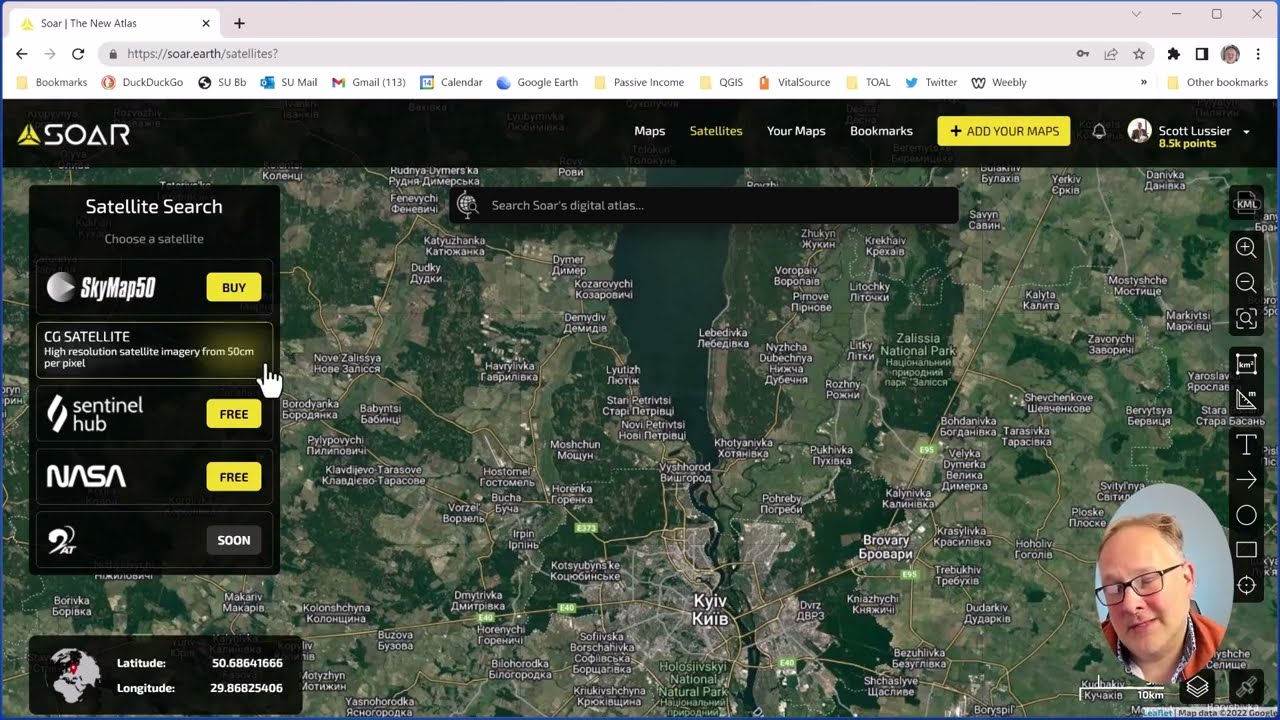The image size is (1280, 720).
Task: Choose the rectangle drawing tool
Action: (1246, 550)
